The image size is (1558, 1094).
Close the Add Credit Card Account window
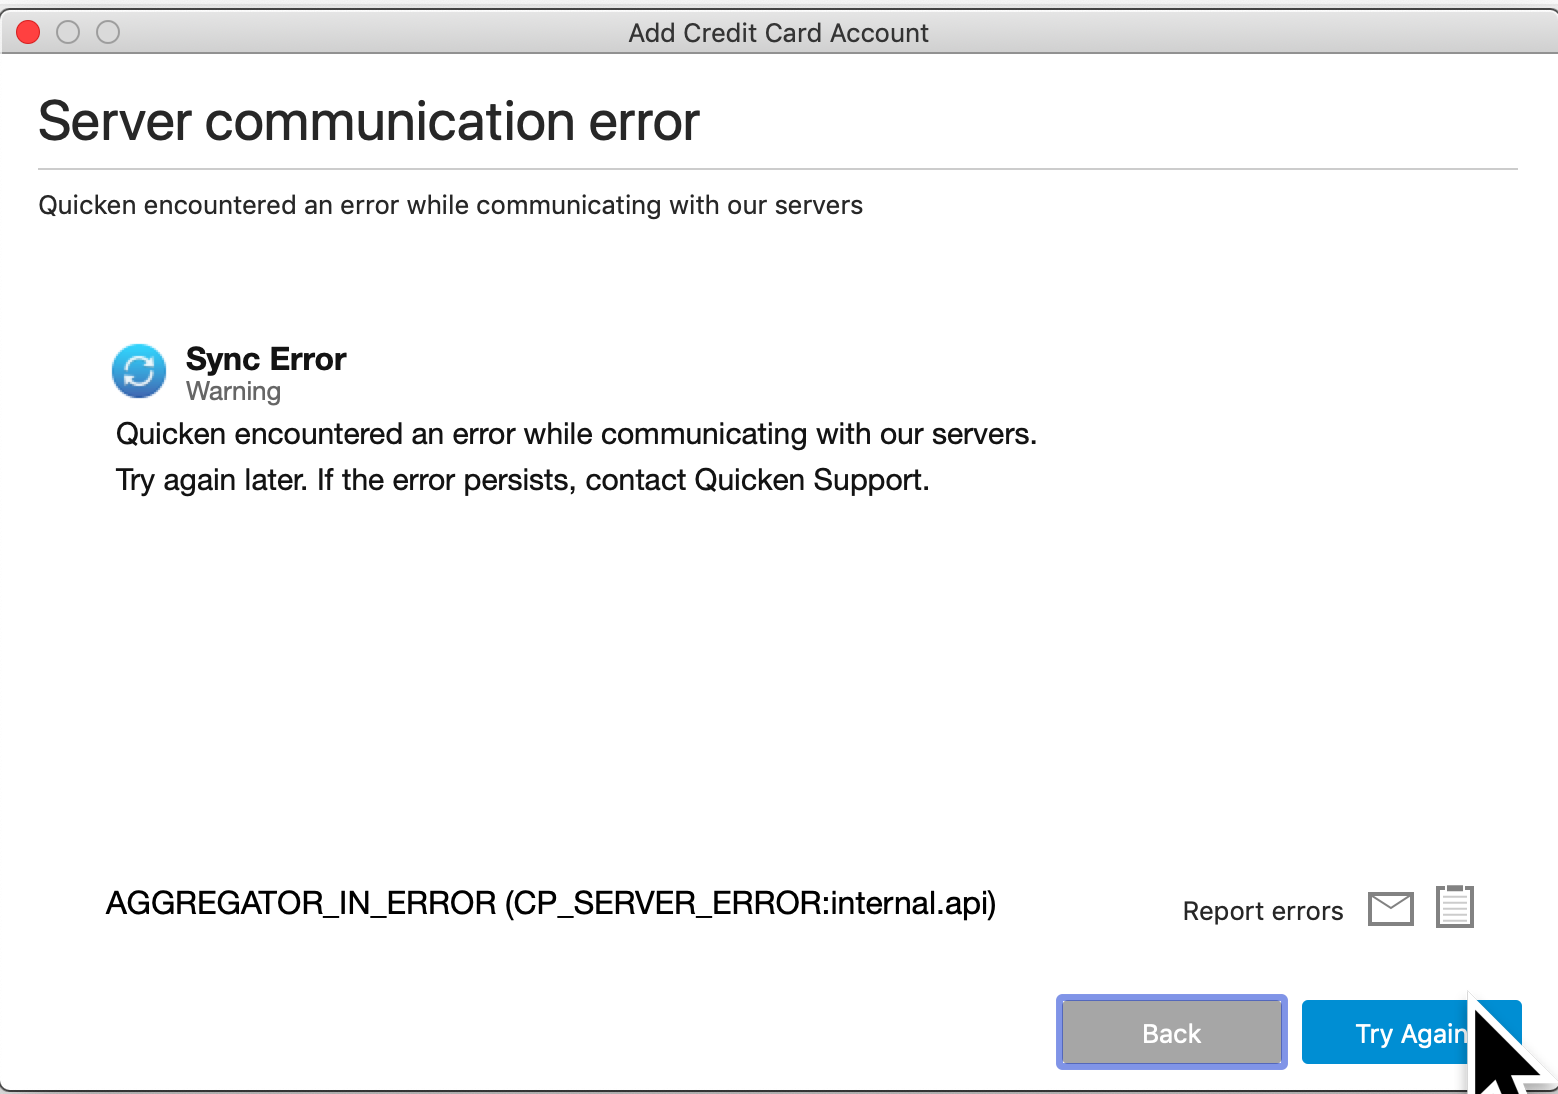[x=28, y=32]
